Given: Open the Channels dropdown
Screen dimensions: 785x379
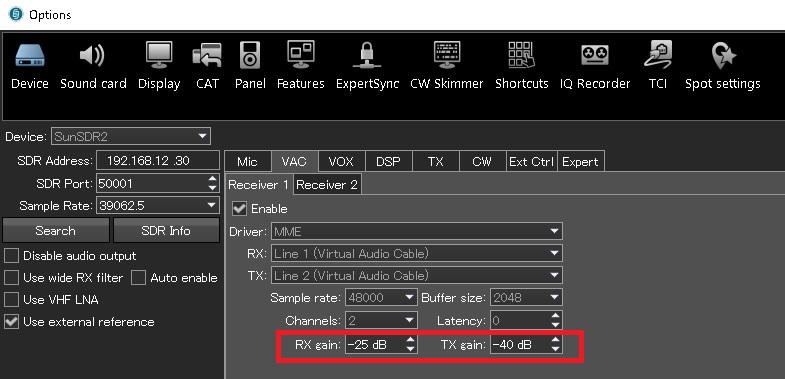Looking at the screenshot, I should tap(381, 320).
